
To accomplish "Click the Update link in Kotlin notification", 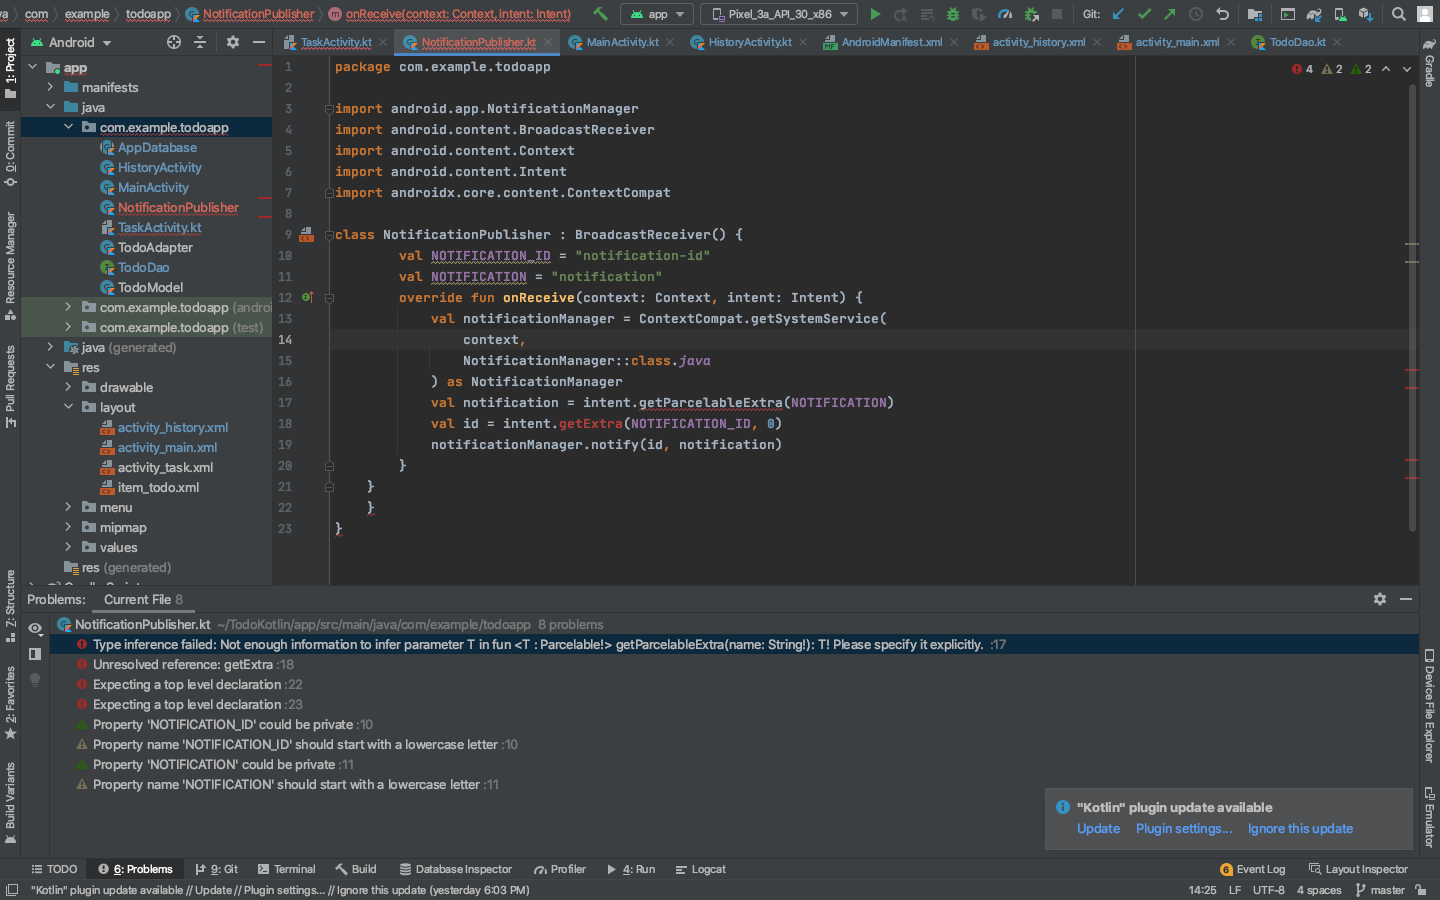I will (1098, 828).
